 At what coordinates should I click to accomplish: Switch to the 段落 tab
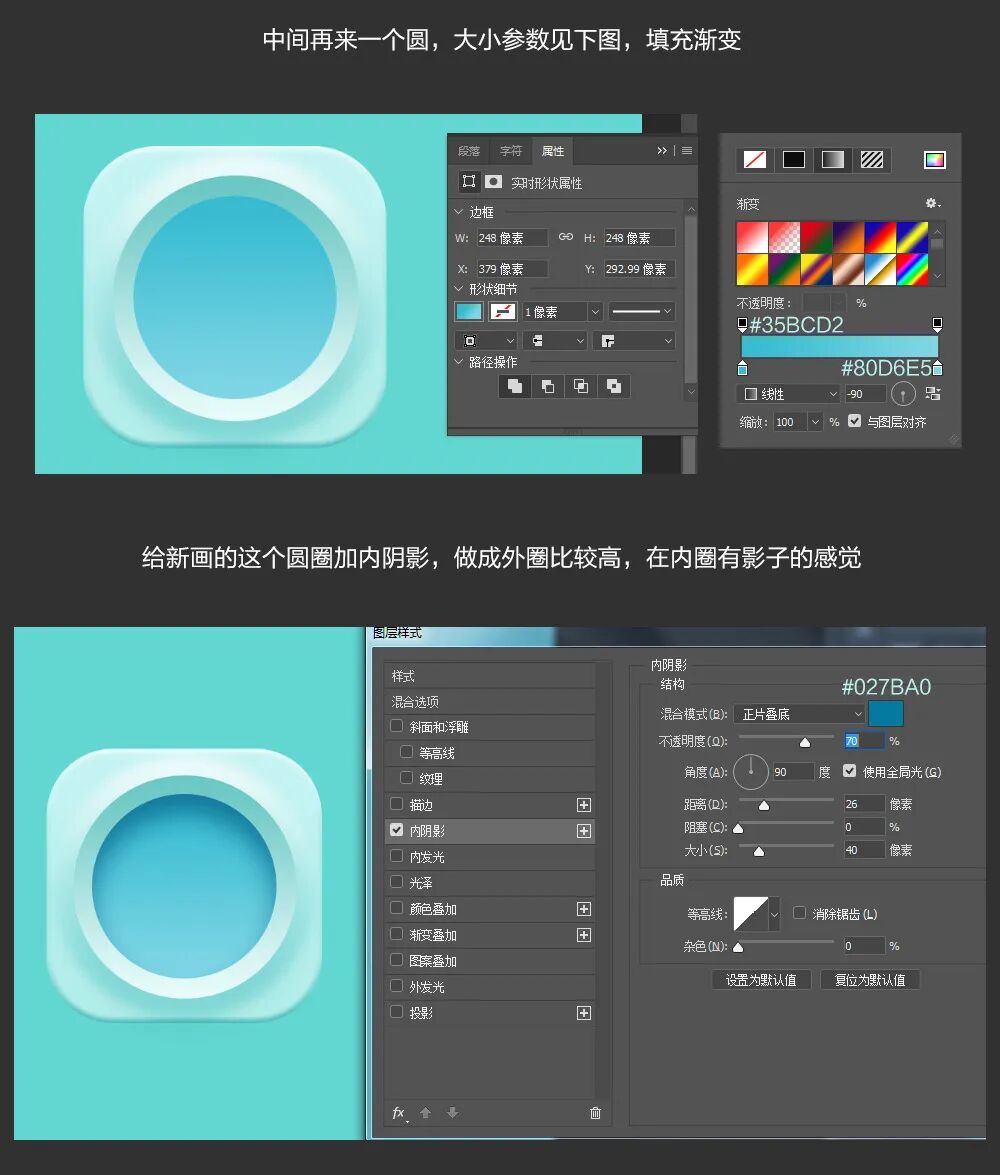tap(469, 151)
